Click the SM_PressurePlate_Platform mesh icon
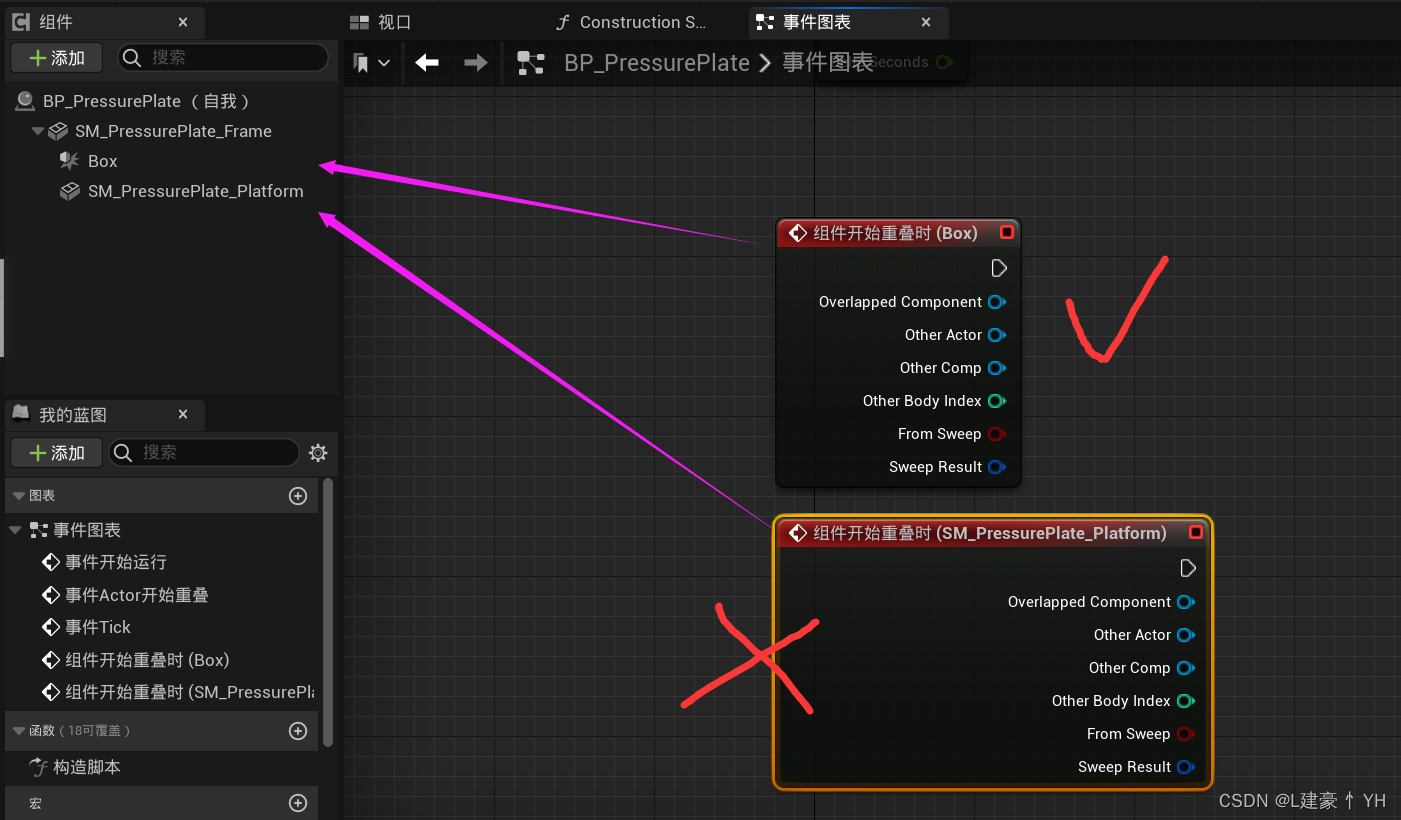1401x820 pixels. point(69,191)
